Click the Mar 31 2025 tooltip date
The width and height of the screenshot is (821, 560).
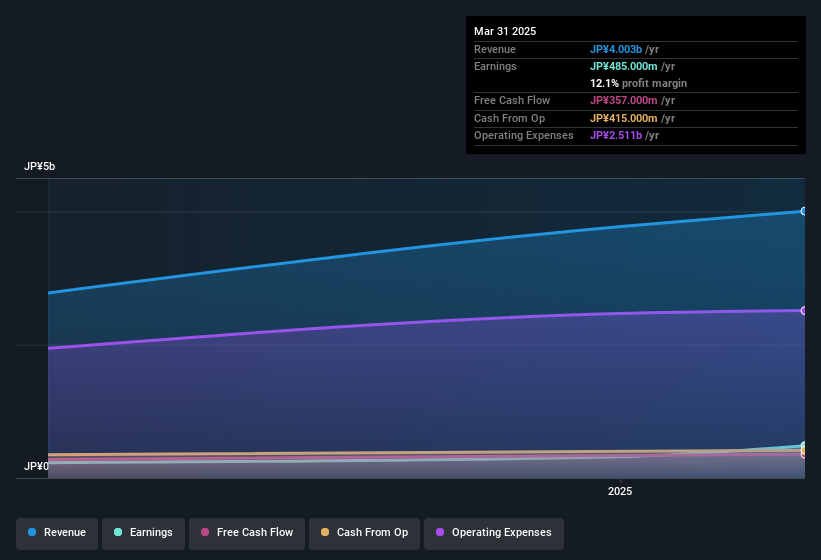[x=505, y=31]
